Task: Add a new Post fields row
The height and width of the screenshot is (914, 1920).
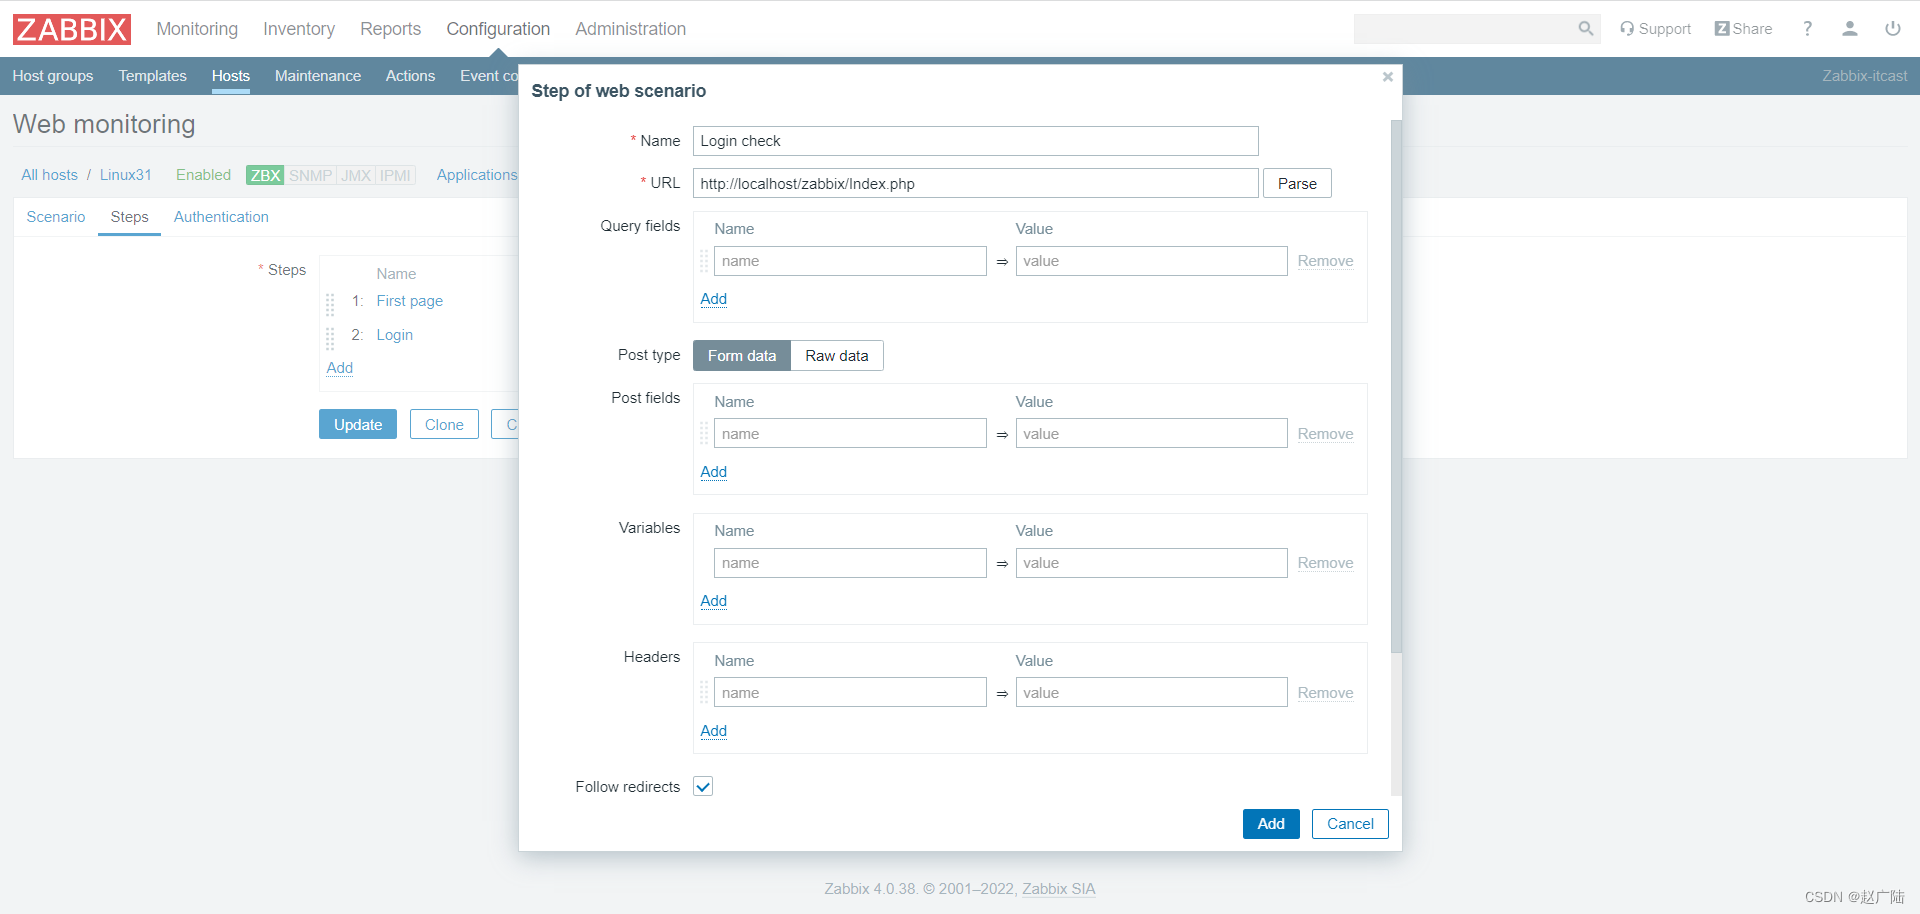Action: pyautogui.click(x=714, y=472)
